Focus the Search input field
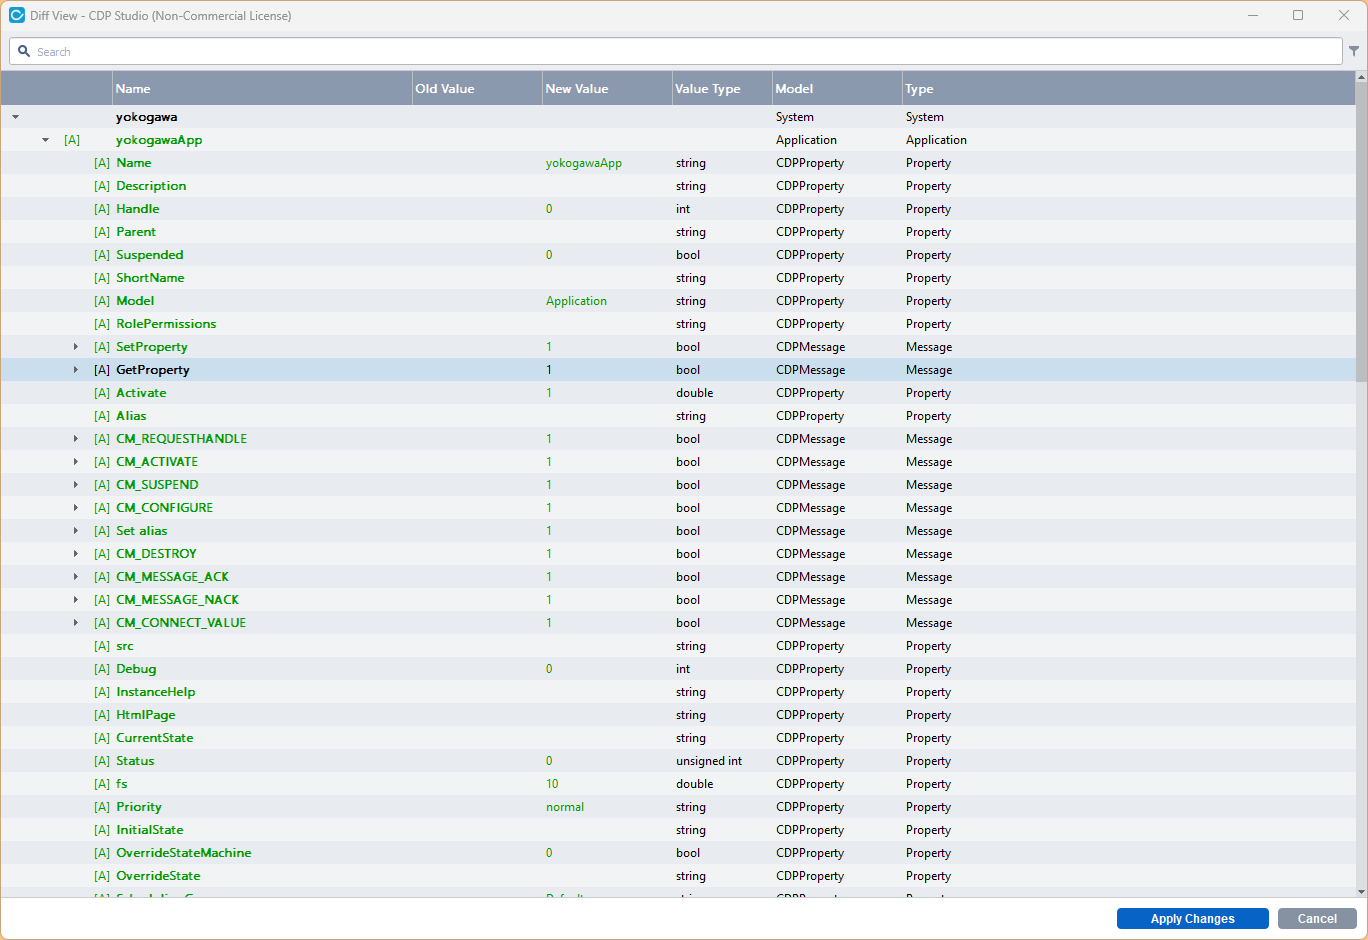Screen dimensions: 1368x940 676,51
